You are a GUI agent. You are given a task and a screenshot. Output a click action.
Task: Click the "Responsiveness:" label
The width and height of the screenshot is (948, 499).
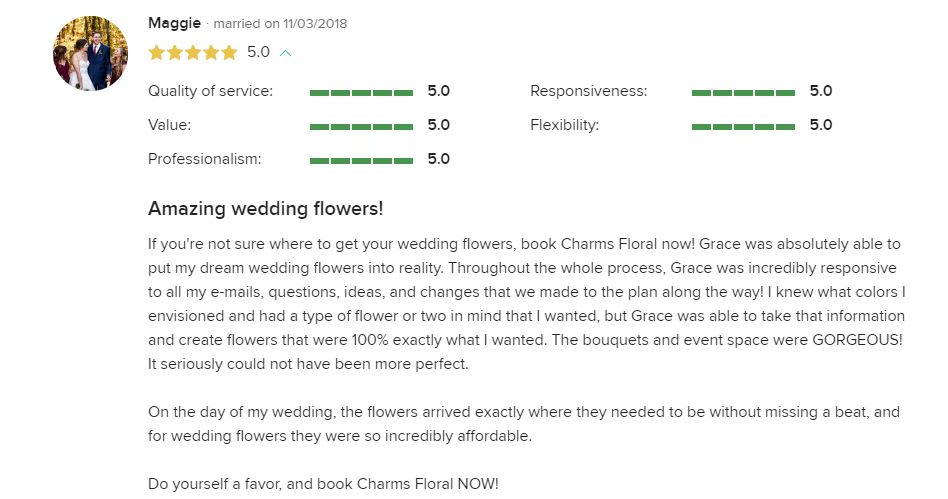tap(588, 91)
